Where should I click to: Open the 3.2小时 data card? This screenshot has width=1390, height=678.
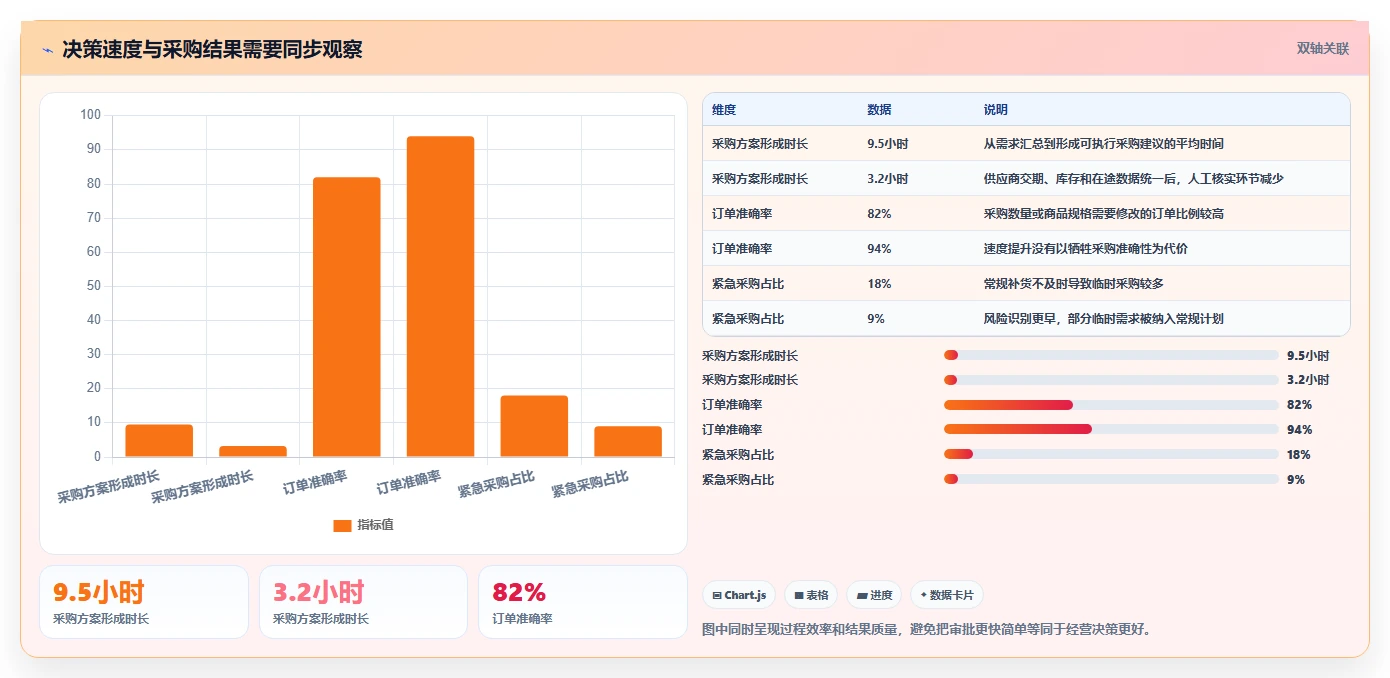pos(363,602)
